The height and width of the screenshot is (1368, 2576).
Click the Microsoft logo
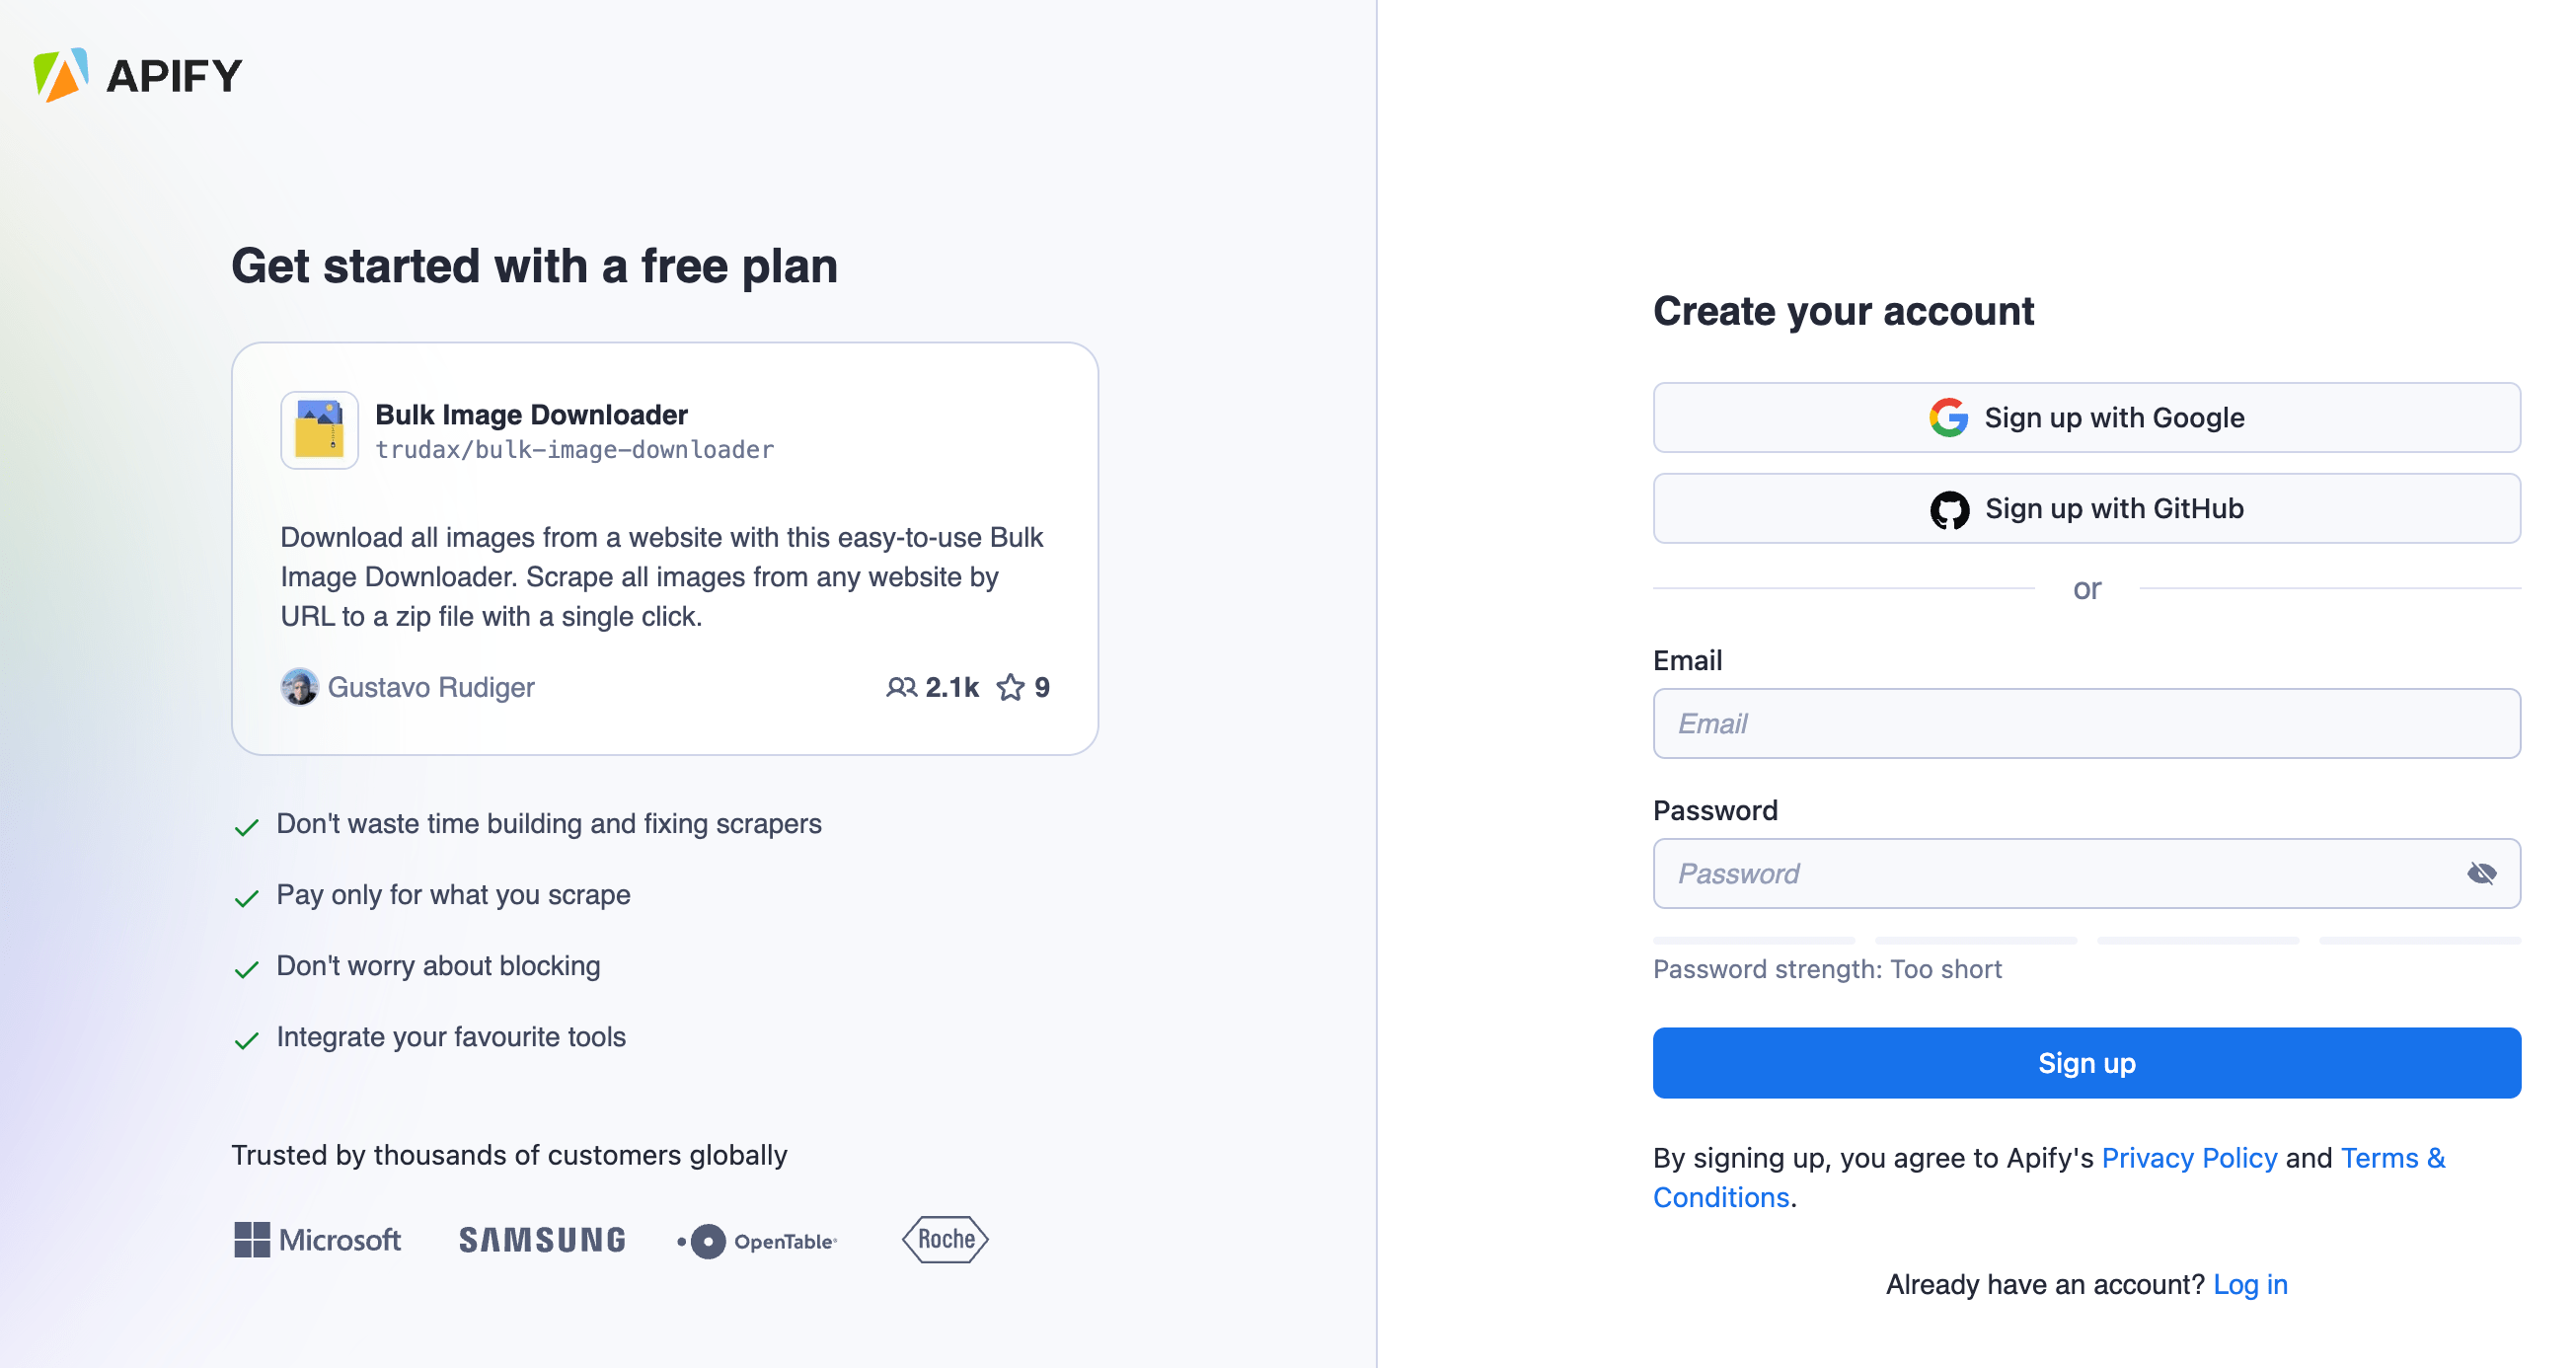click(x=317, y=1240)
